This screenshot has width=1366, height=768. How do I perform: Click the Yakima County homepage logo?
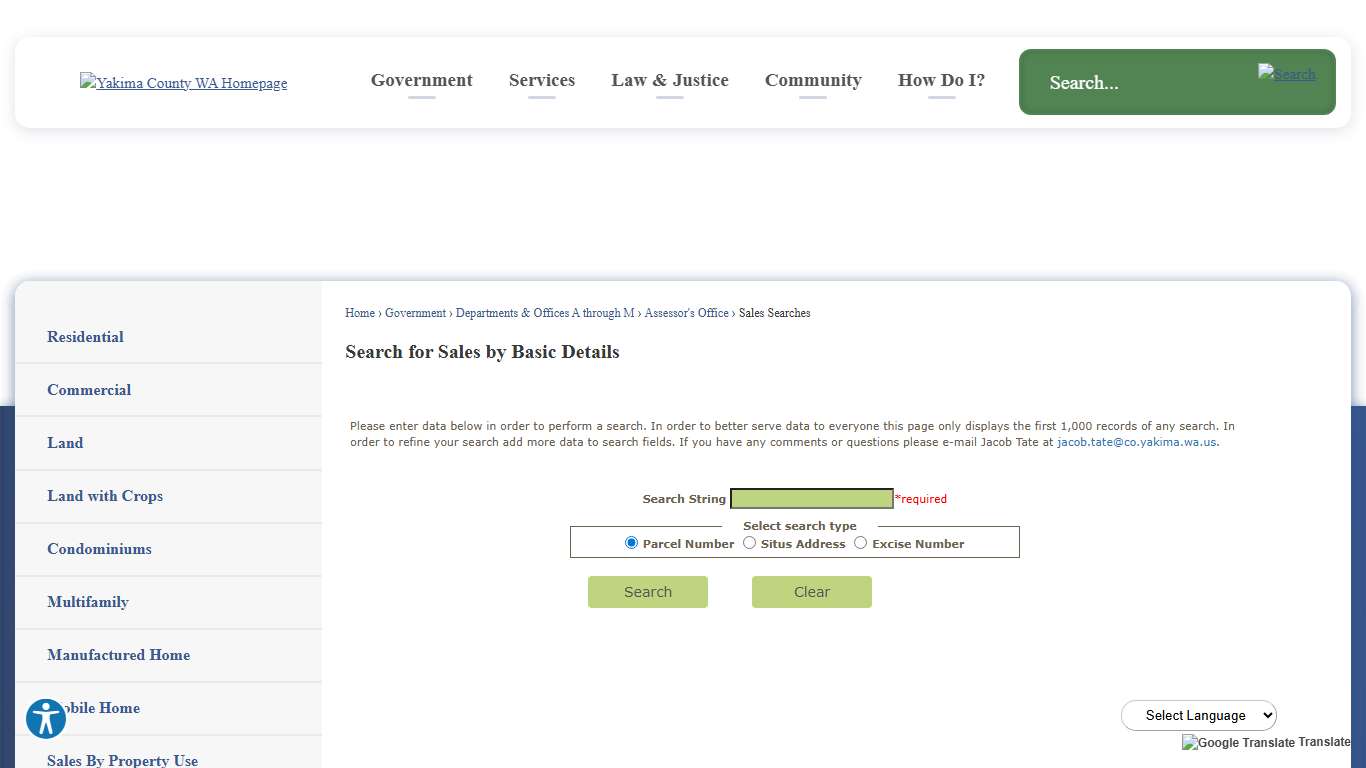(183, 83)
